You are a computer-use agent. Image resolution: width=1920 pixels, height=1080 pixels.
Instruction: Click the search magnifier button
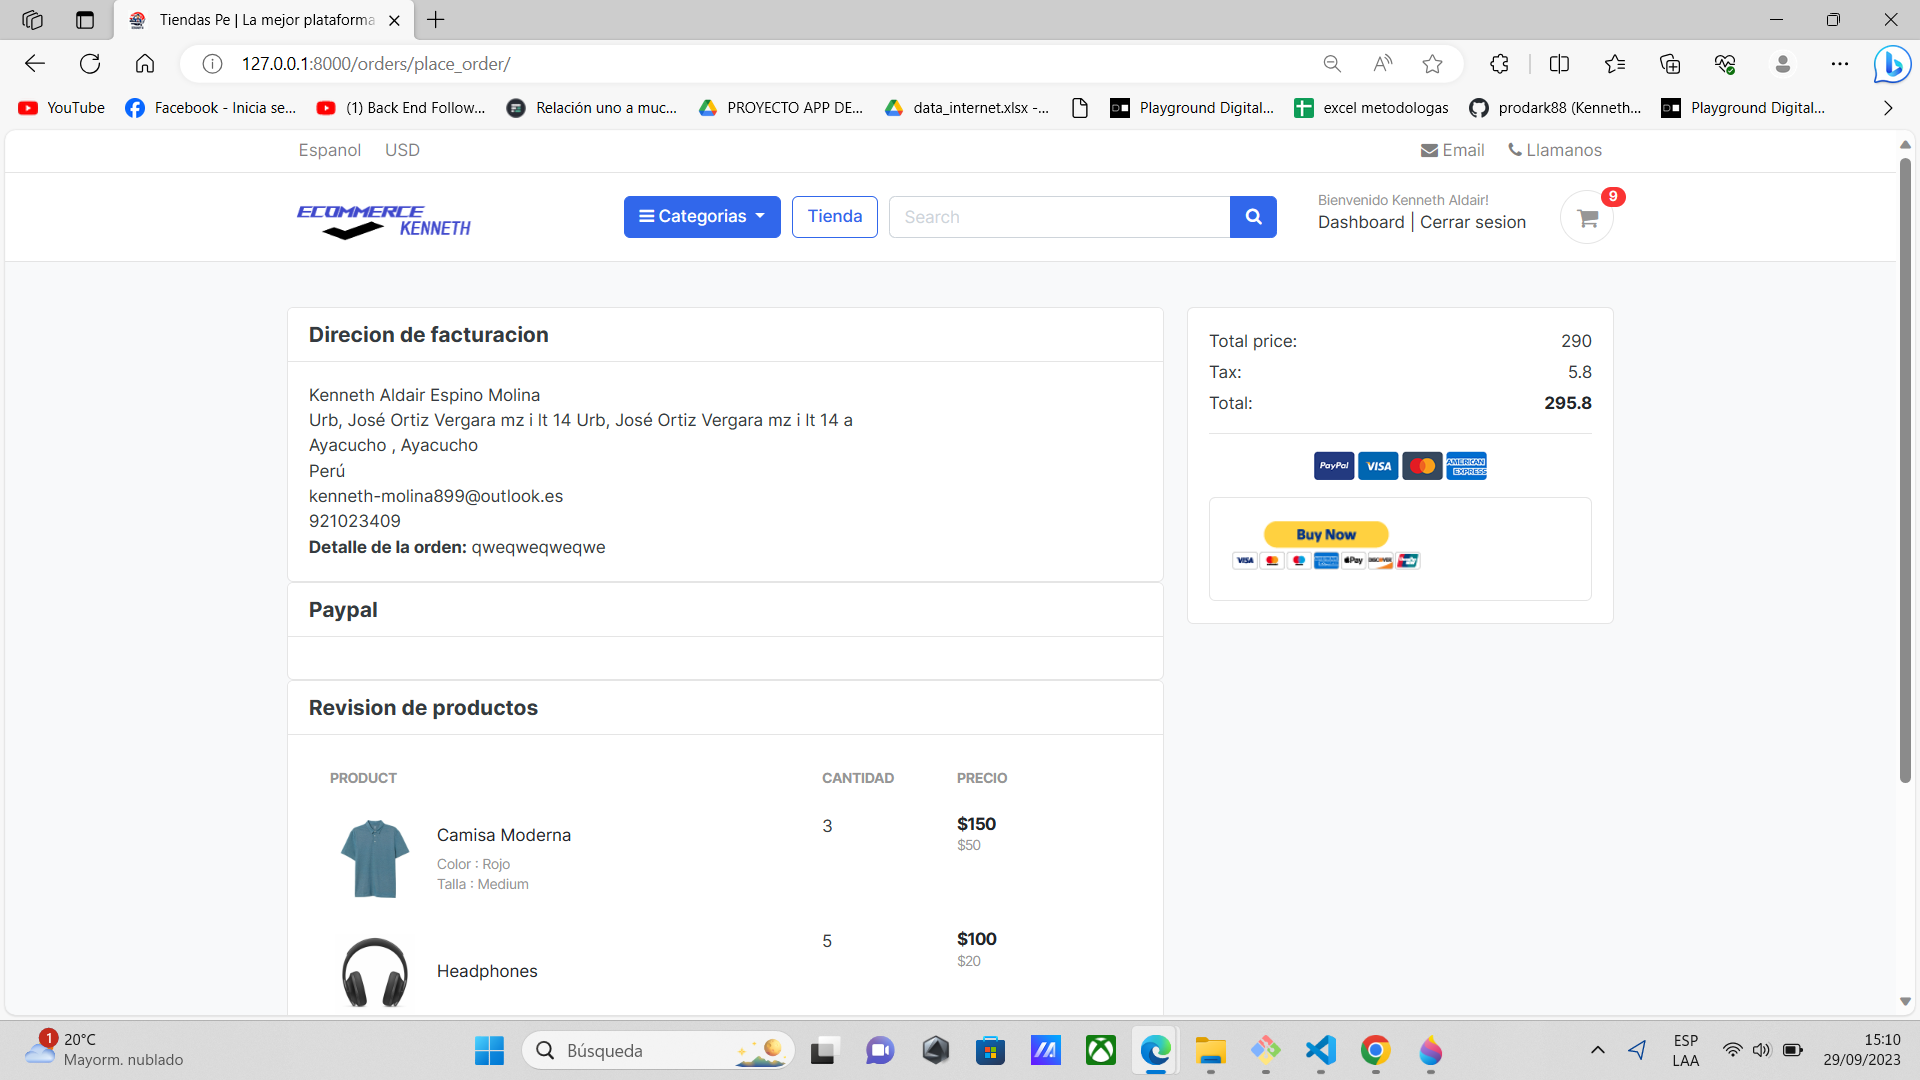[1253, 216]
